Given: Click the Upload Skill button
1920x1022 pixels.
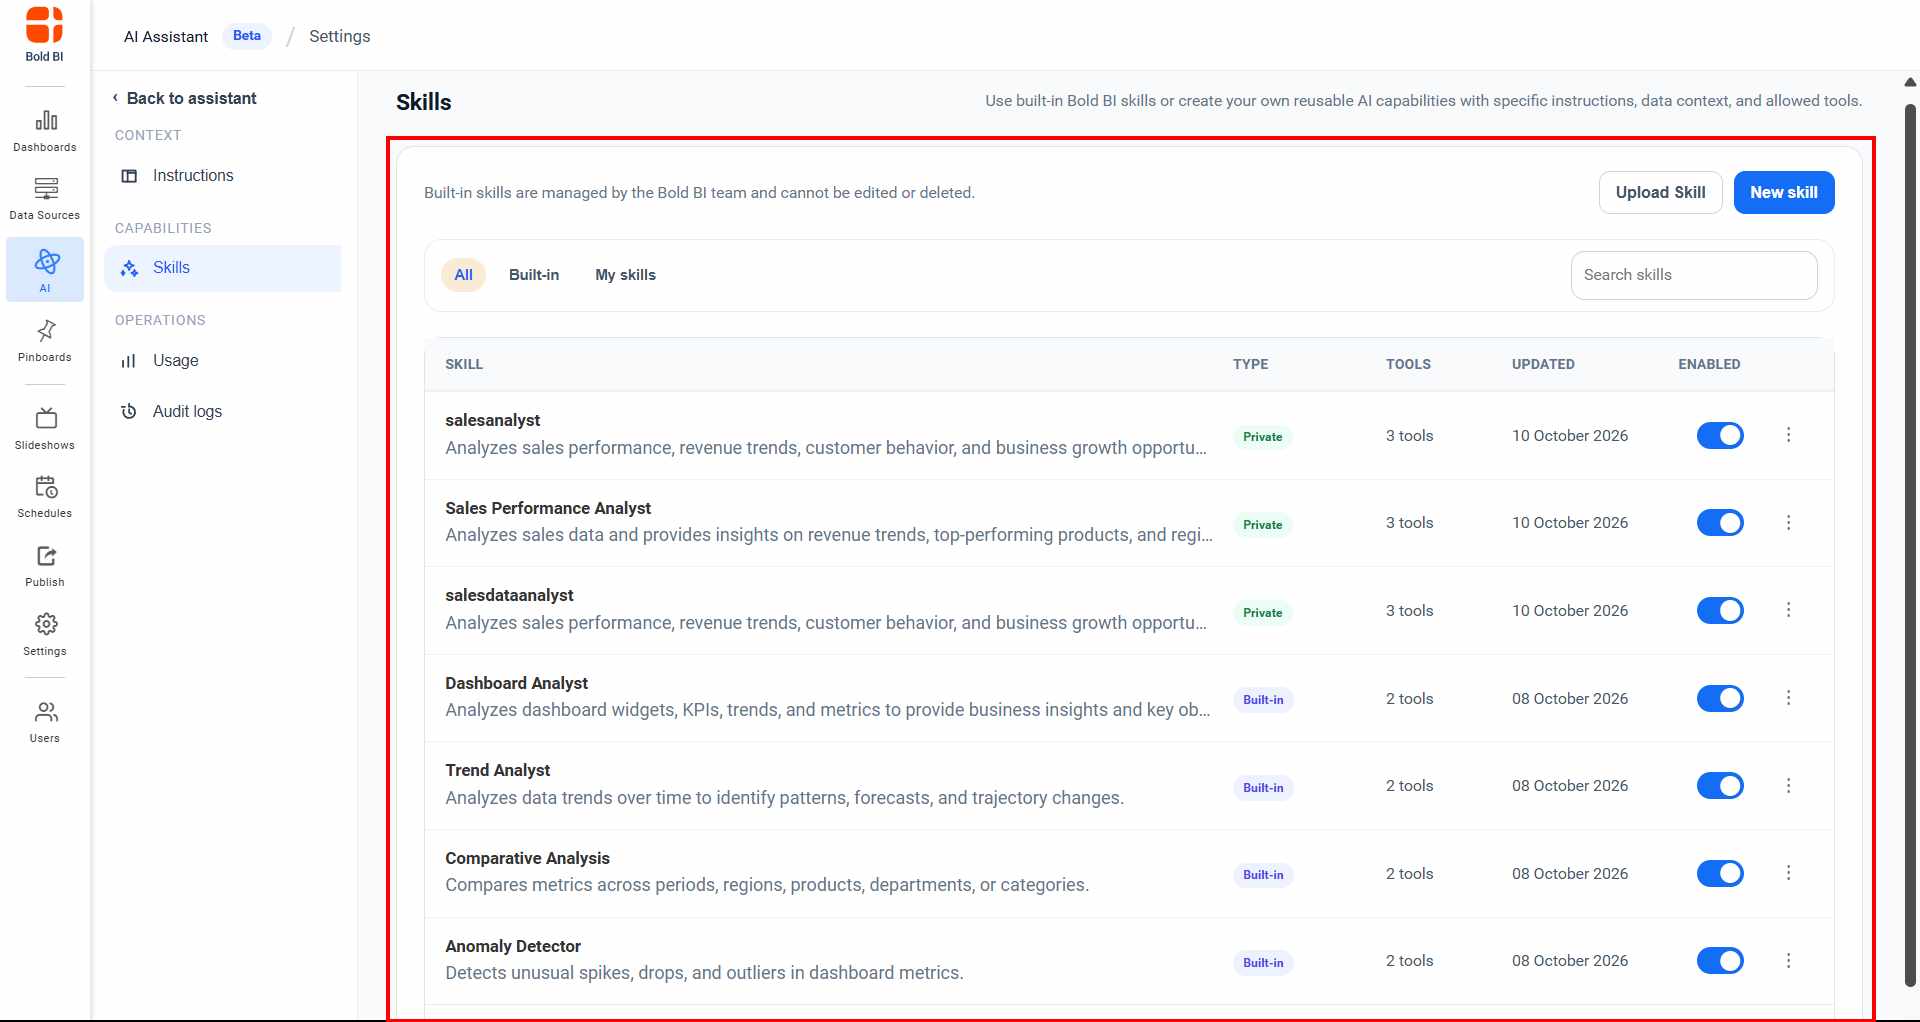Looking at the screenshot, I should 1661,193.
